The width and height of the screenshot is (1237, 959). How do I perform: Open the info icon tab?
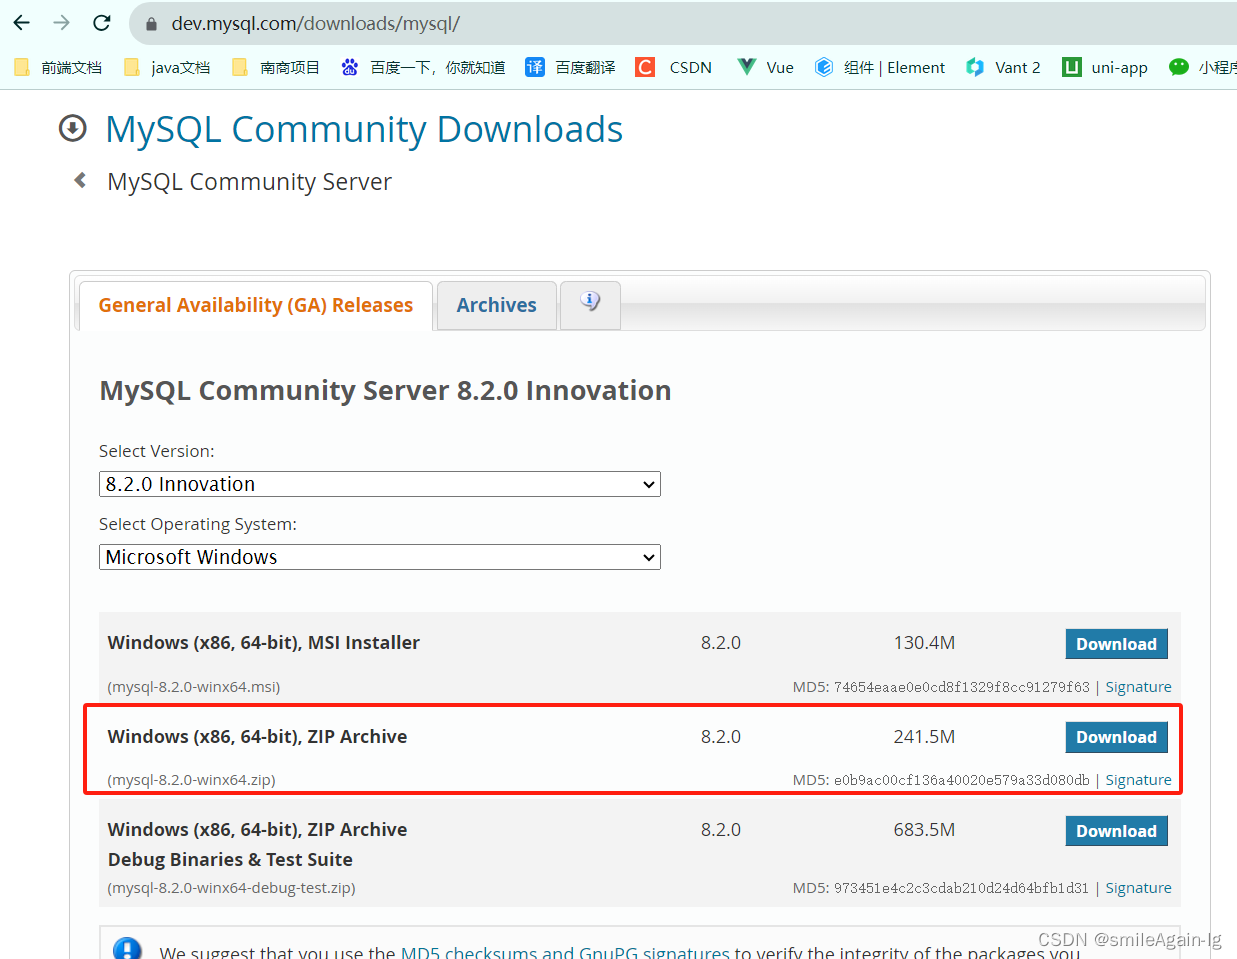pos(591,303)
